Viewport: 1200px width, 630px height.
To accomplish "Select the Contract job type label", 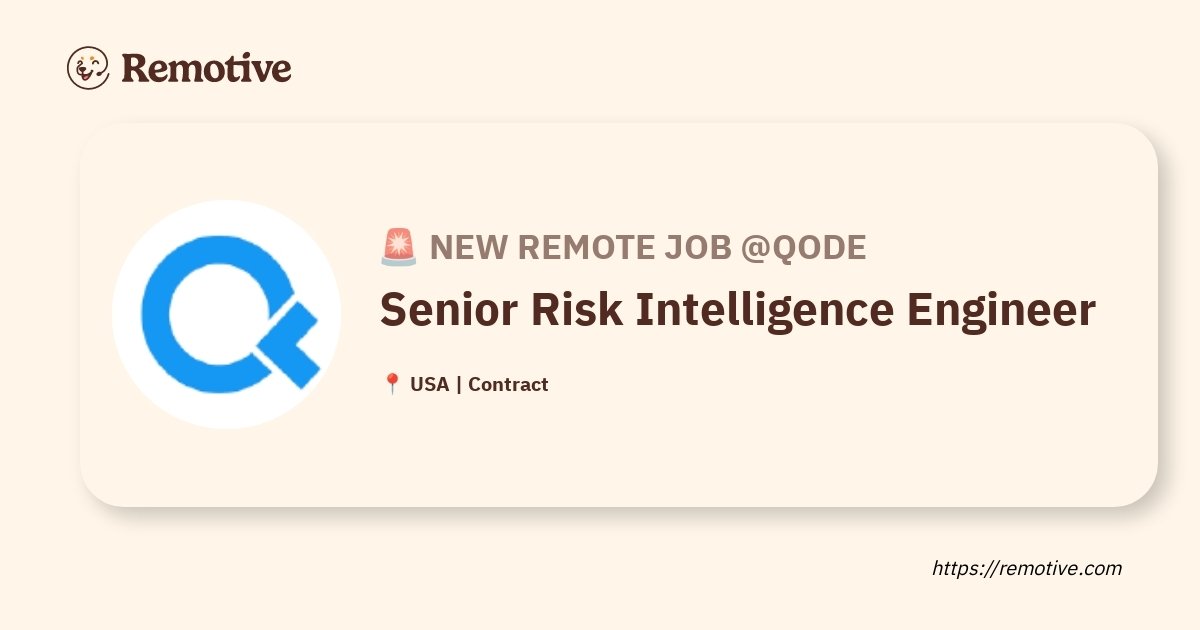I will 508,384.
